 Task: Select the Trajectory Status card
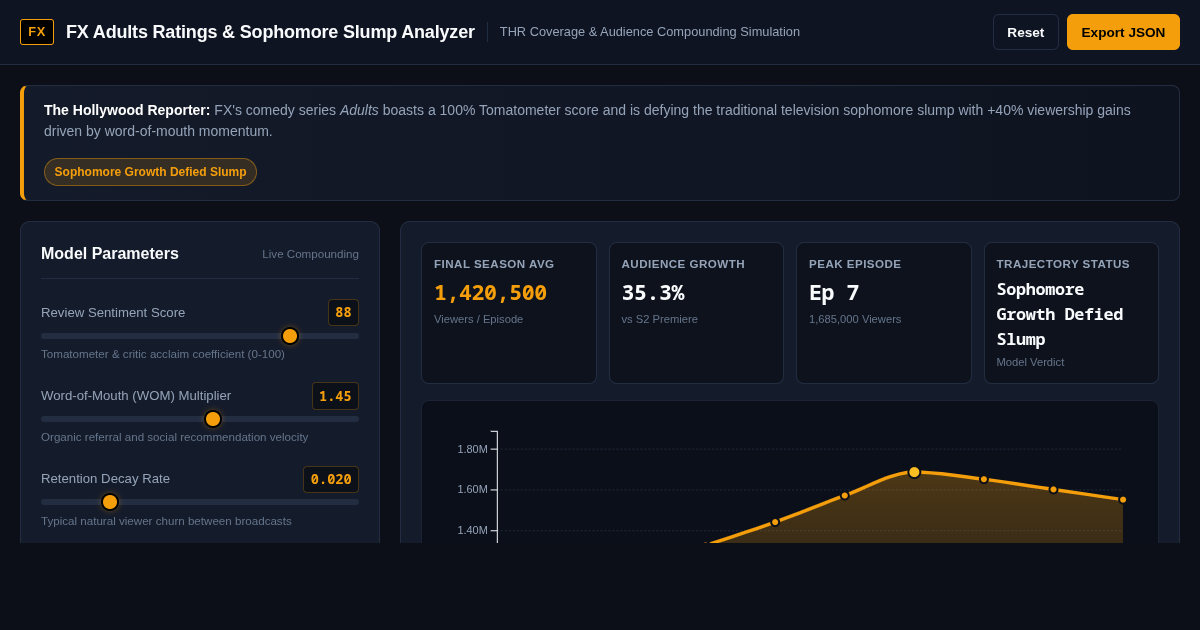click(x=1071, y=313)
